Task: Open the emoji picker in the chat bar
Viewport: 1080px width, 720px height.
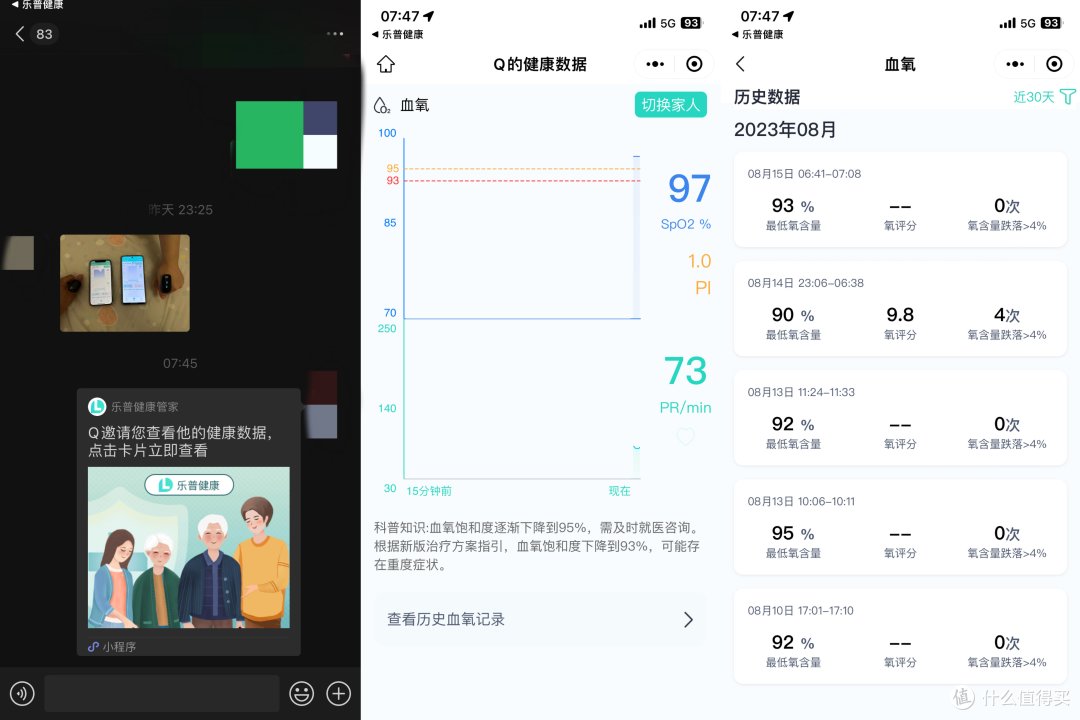Action: click(302, 693)
